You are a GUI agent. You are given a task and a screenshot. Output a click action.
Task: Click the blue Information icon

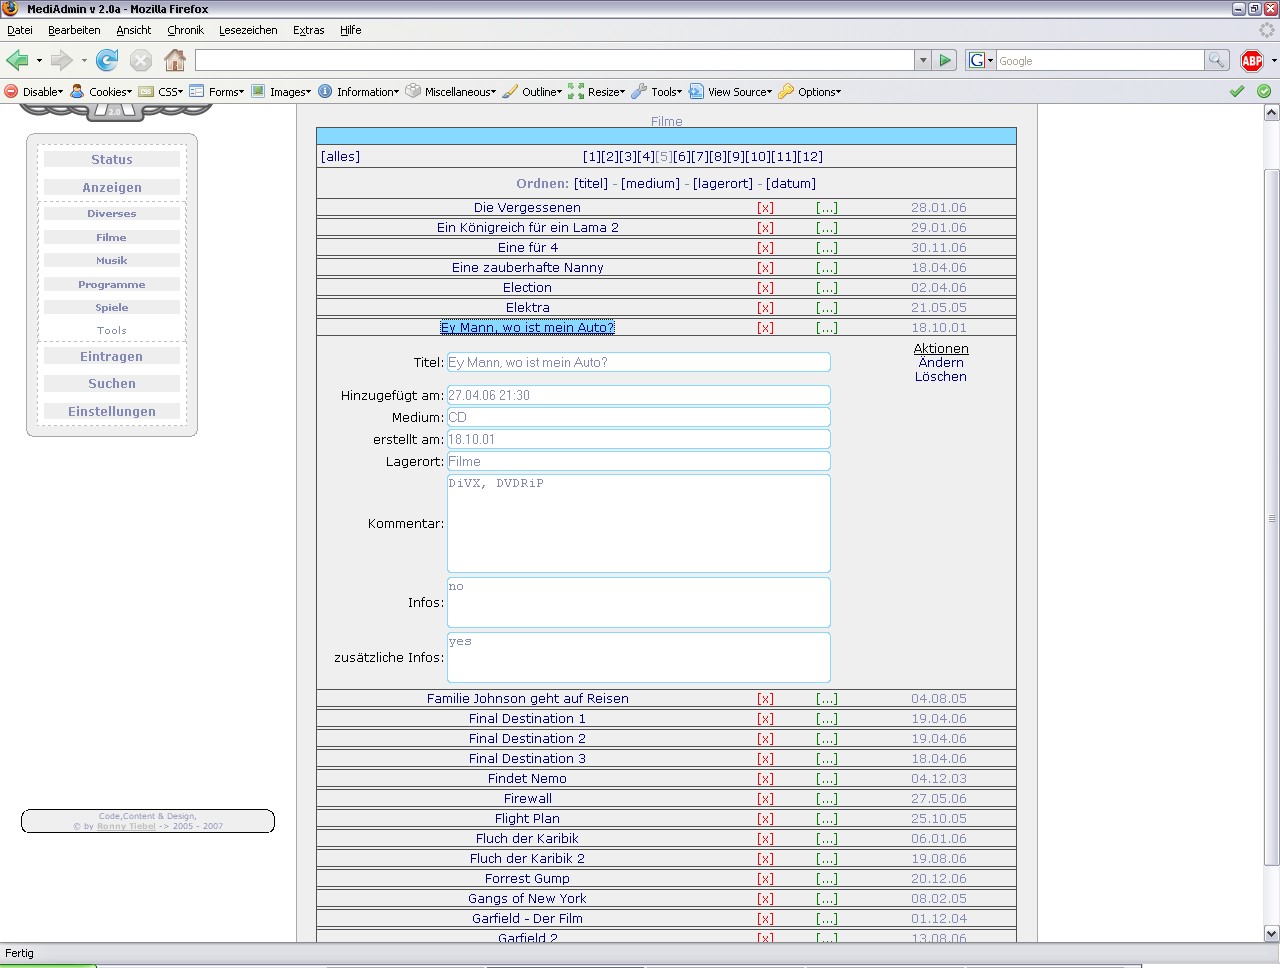click(325, 91)
